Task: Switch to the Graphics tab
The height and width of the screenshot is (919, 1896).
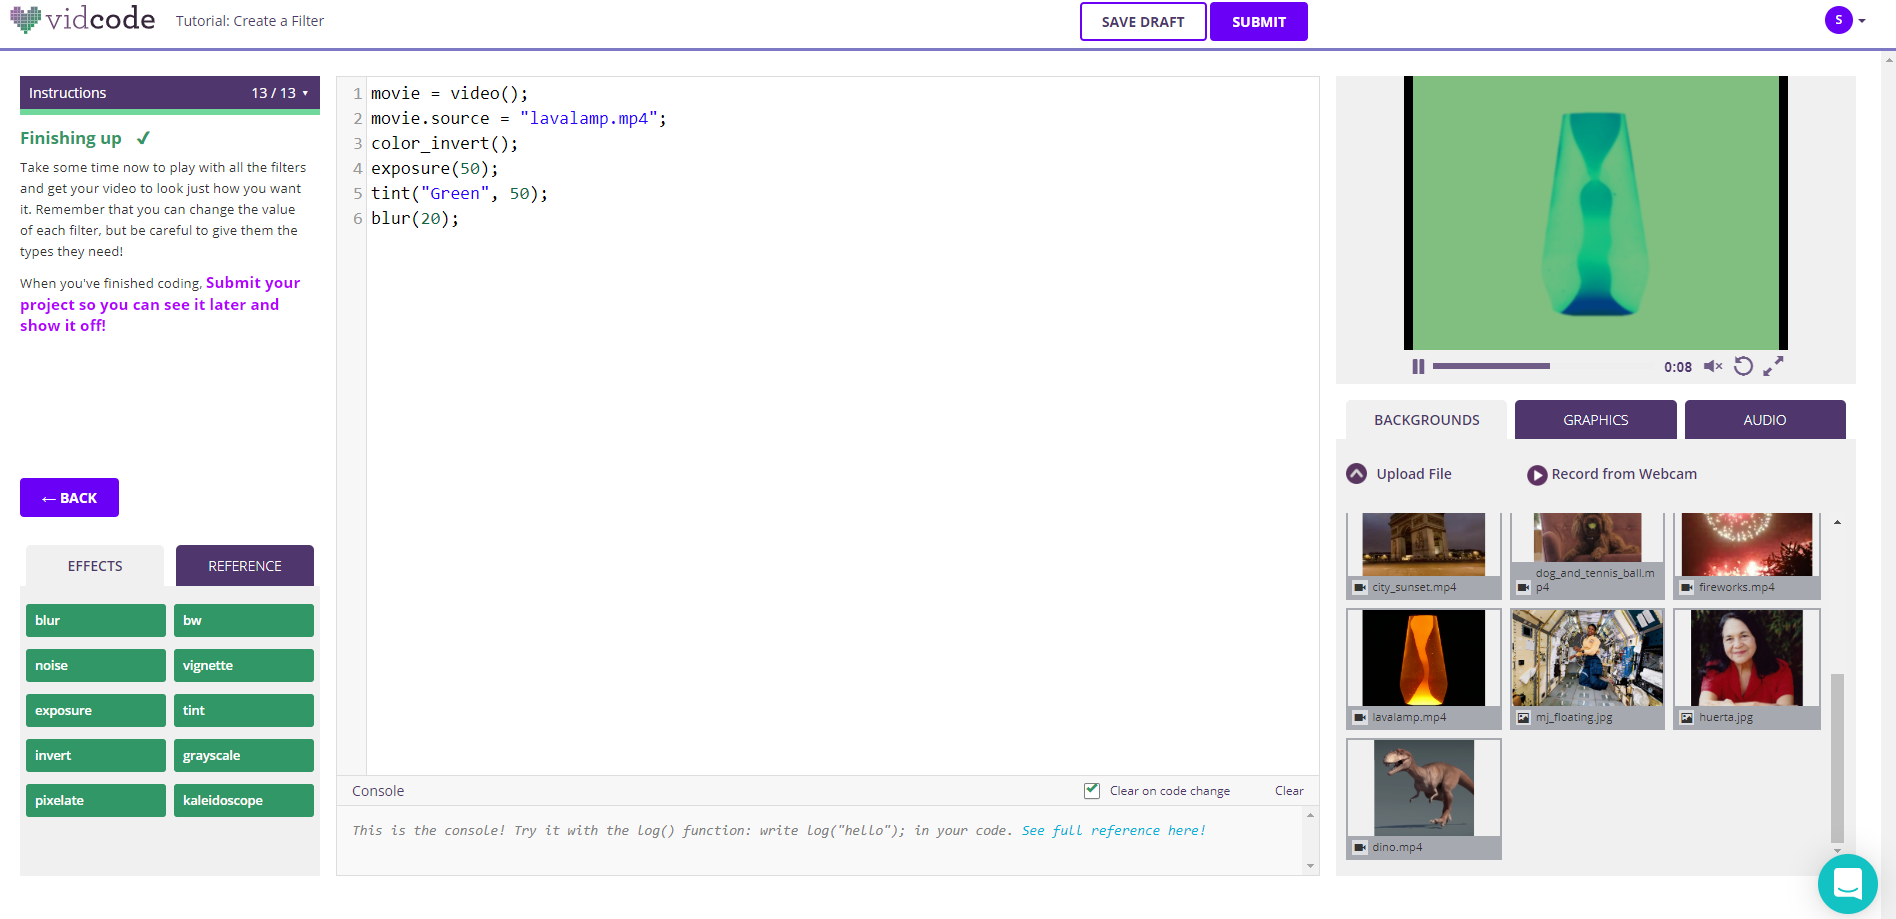Action: point(1595,420)
